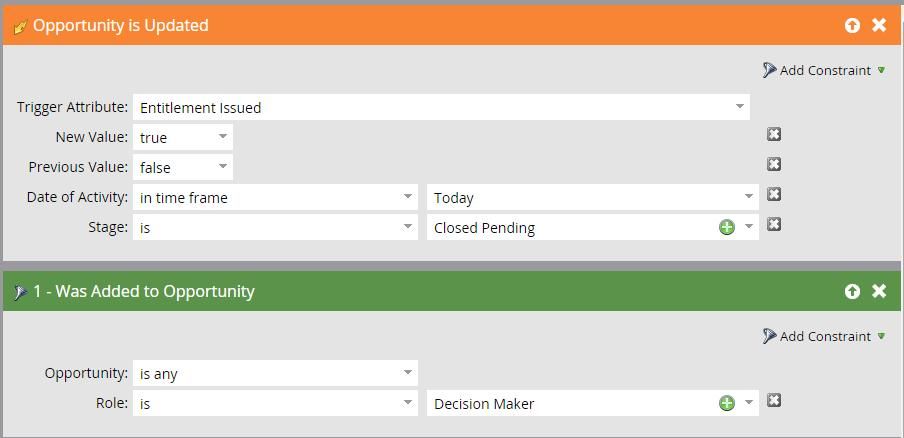
Task: Add Constraint to Opportunity is Updated
Action: [824, 71]
